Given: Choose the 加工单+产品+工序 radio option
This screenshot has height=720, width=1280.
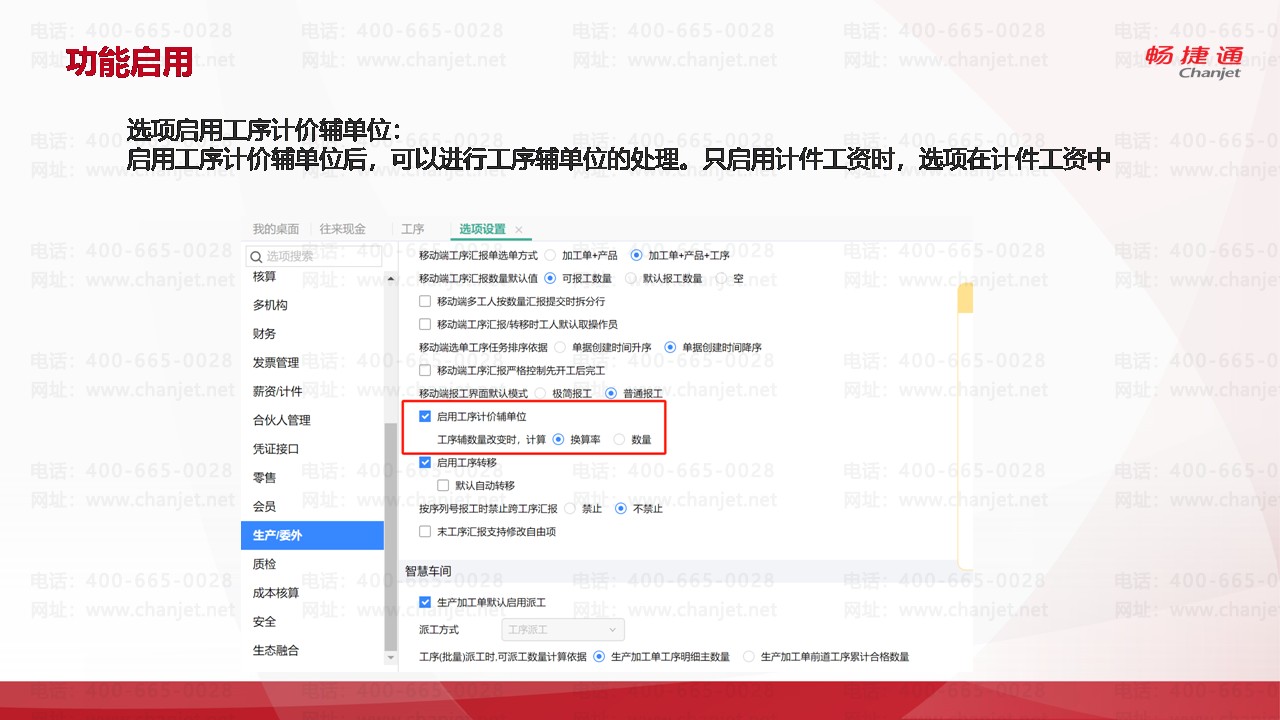Looking at the screenshot, I should pyautogui.click(x=636, y=255).
